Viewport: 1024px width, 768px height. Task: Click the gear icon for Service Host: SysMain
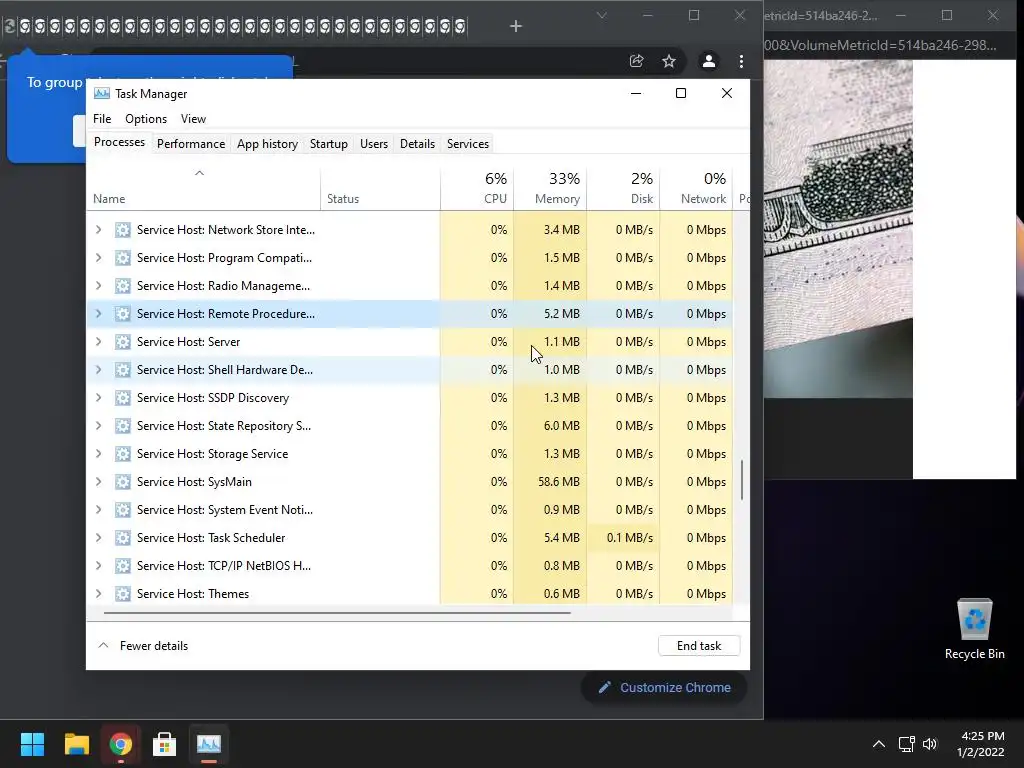tap(123, 482)
